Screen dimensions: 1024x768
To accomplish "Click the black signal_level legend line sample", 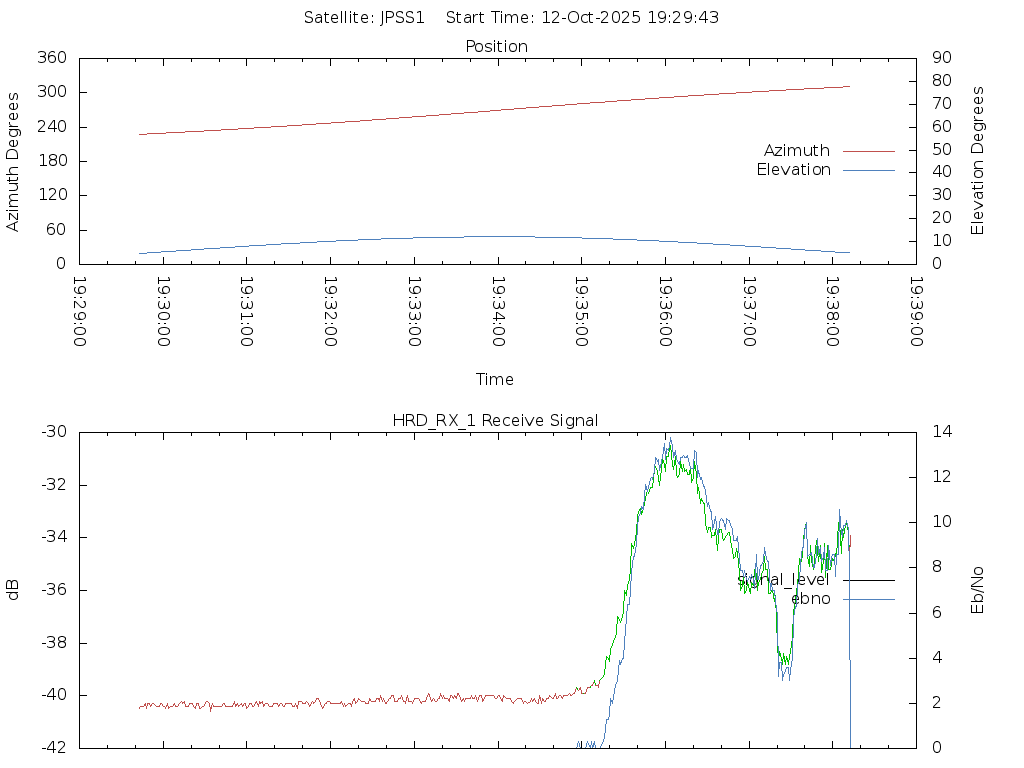I will (868, 580).
